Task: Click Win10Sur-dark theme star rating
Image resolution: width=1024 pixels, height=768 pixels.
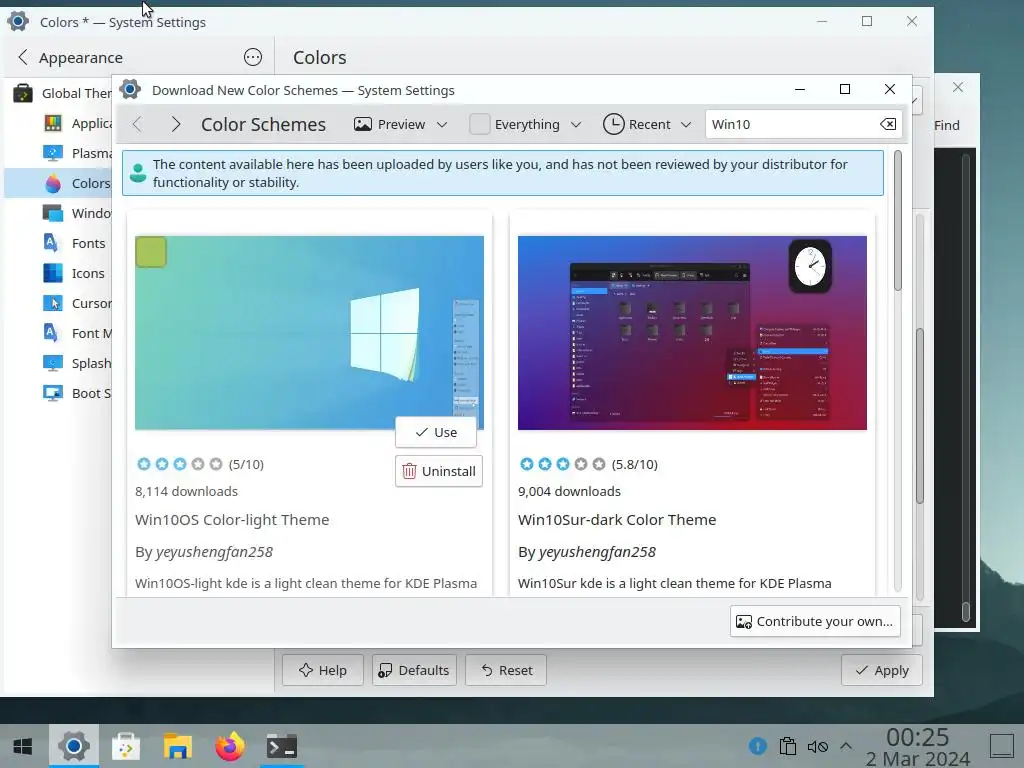Action: (562, 464)
